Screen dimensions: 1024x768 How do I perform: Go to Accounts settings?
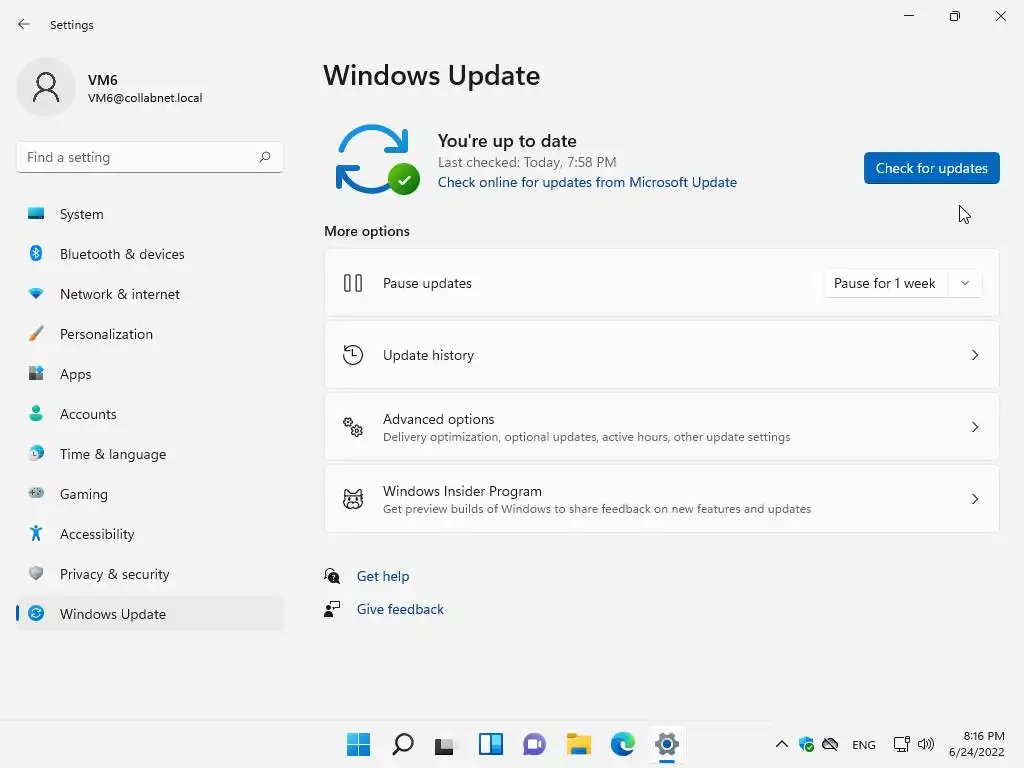[x=150, y=413]
